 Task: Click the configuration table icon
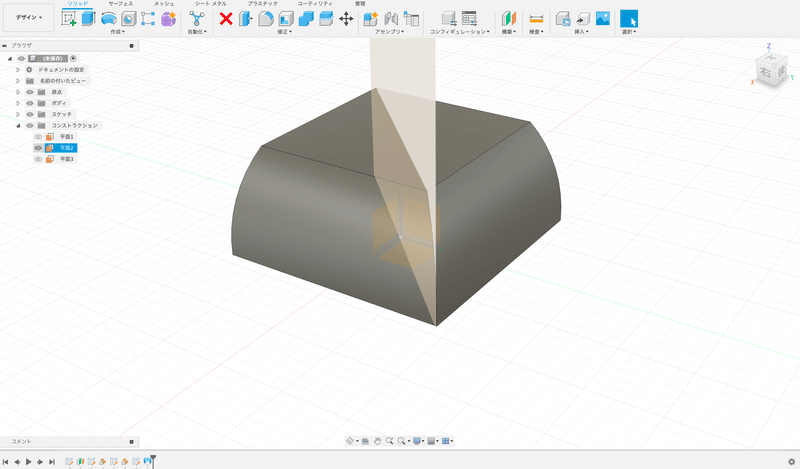click(x=469, y=19)
